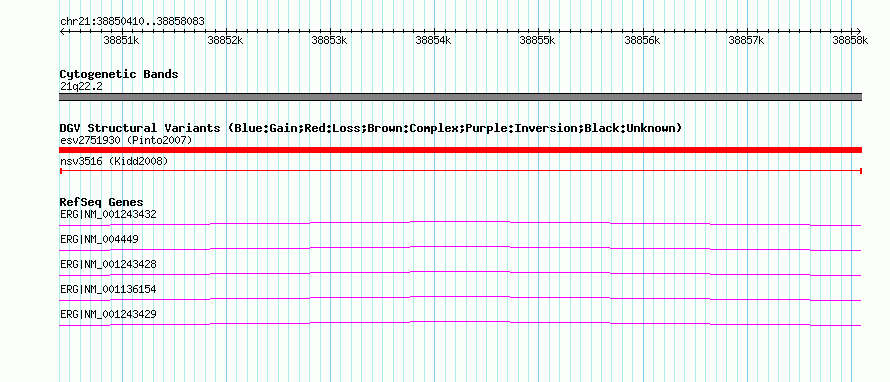Click the 38852k ruler tick label
Viewport: 890px width, 382px height.
pyautogui.click(x=225, y=40)
